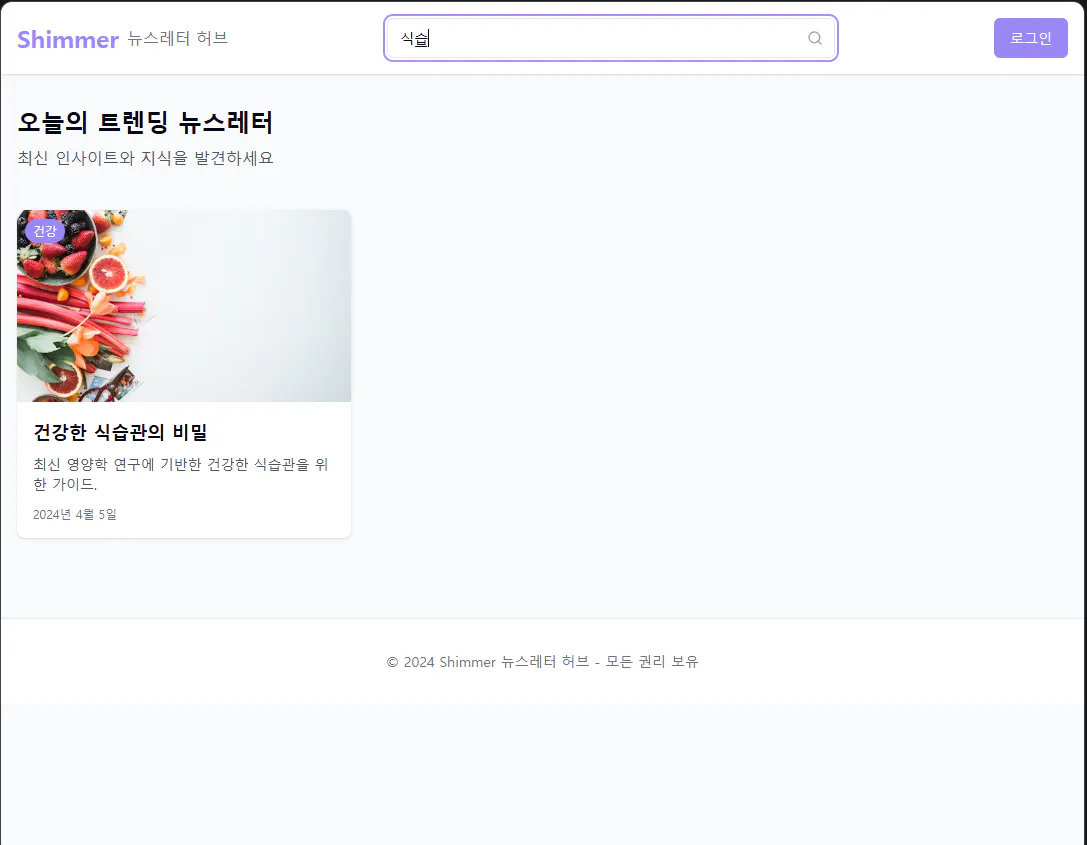Open the fruit and vegetable article thumbnail

(184, 306)
